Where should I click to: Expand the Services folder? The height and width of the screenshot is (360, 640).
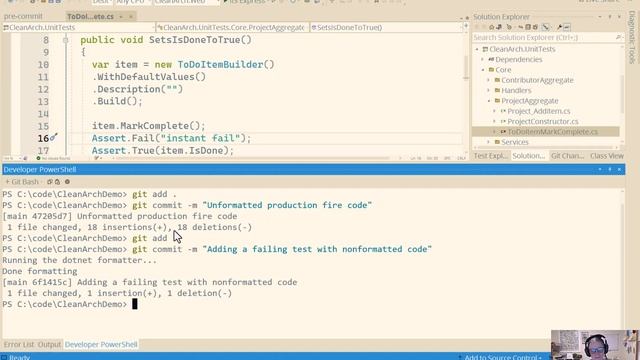(489, 142)
